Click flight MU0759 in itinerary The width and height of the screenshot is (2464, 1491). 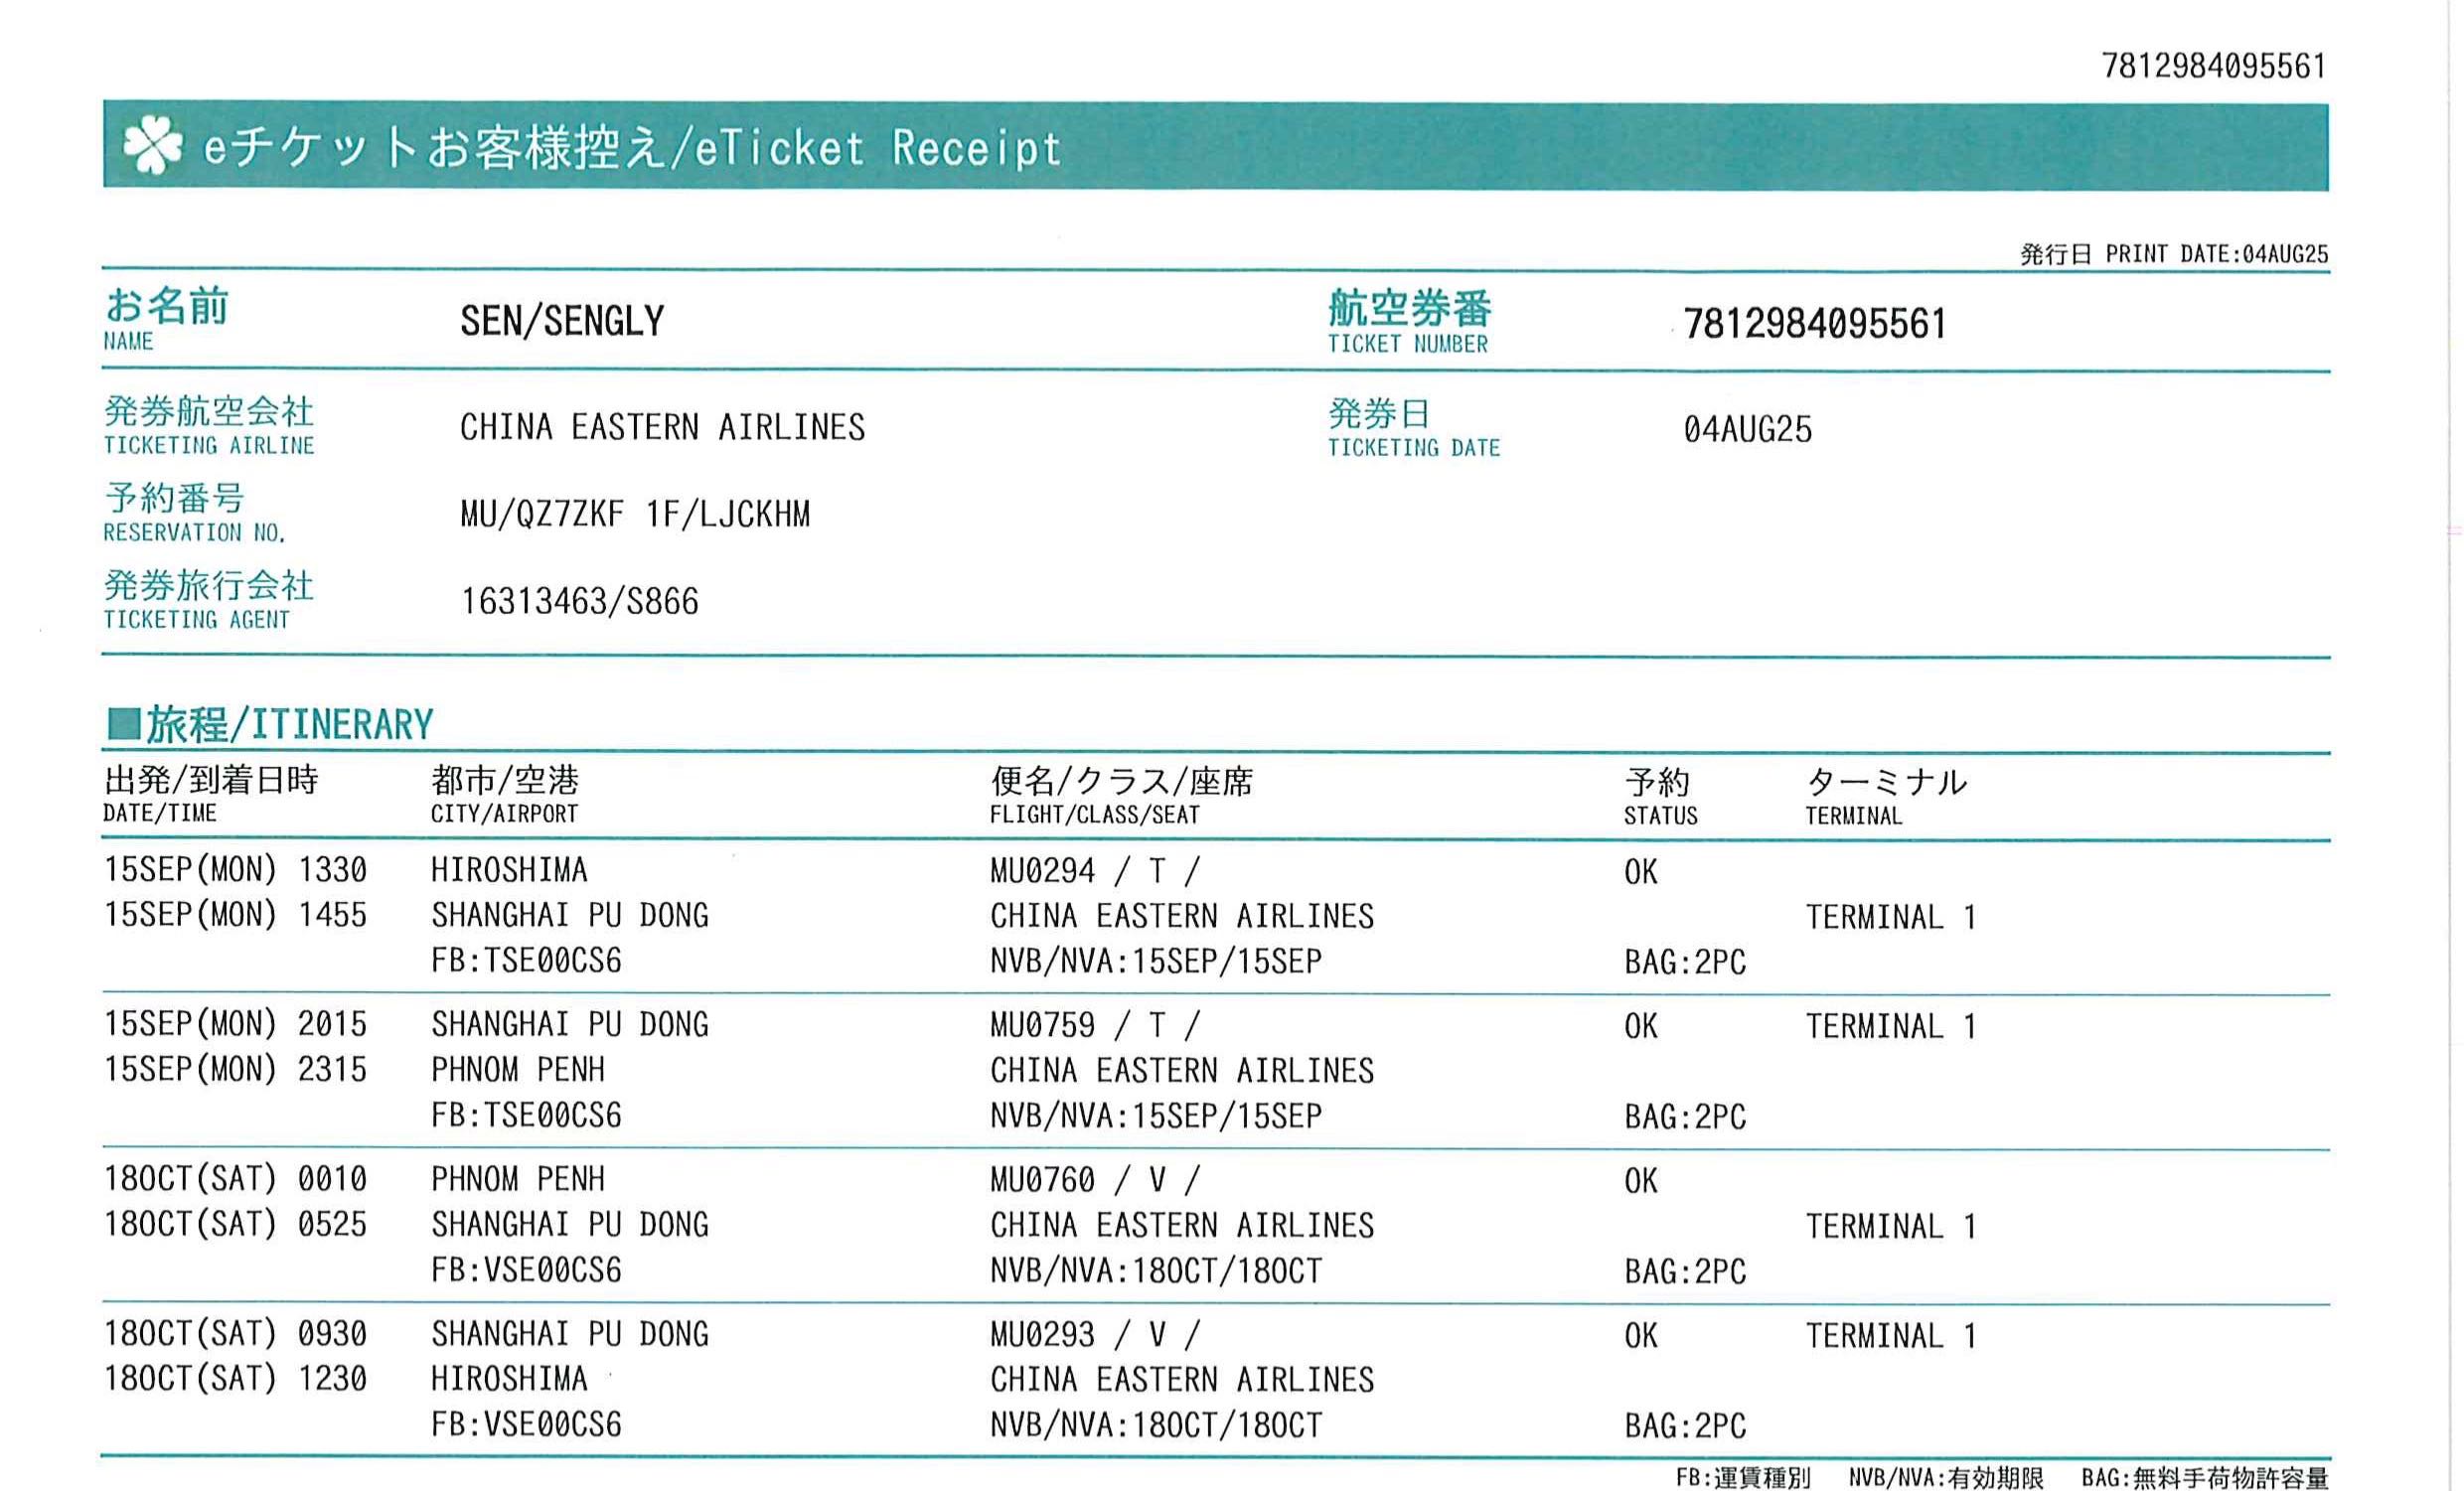pyautogui.click(x=1042, y=1025)
